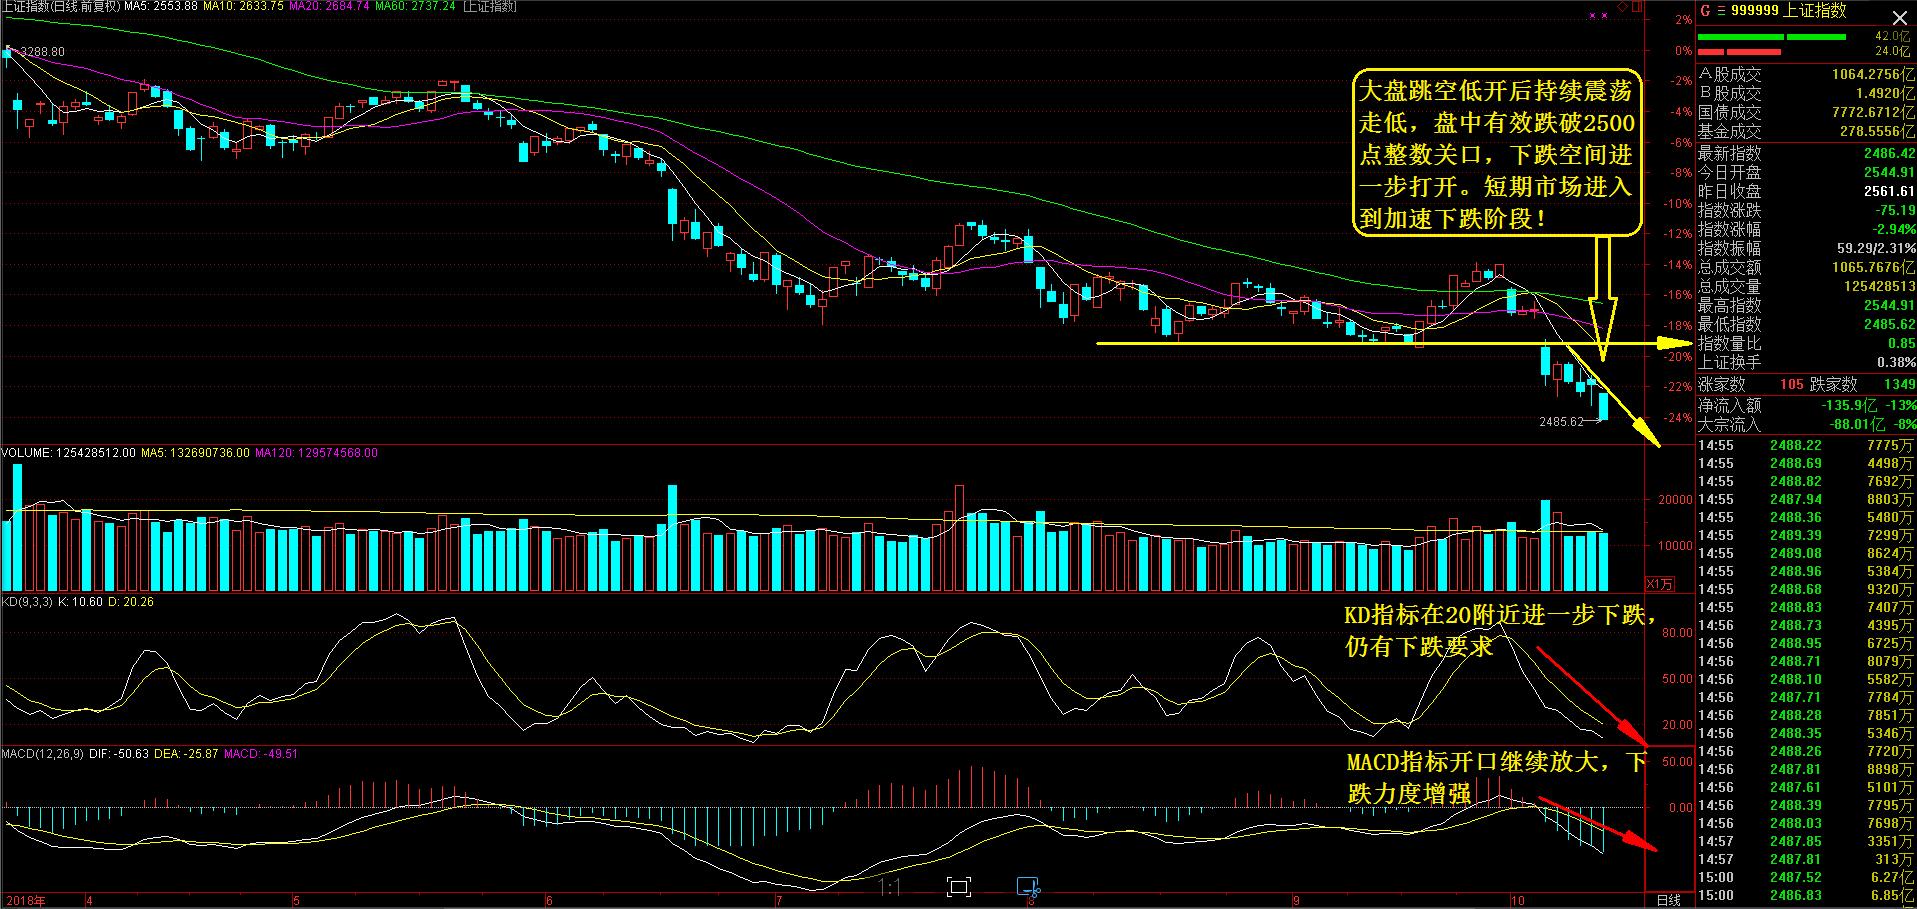Click the 2485.62 low price label on chart
The height and width of the screenshot is (909, 1917).
tap(1561, 422)
